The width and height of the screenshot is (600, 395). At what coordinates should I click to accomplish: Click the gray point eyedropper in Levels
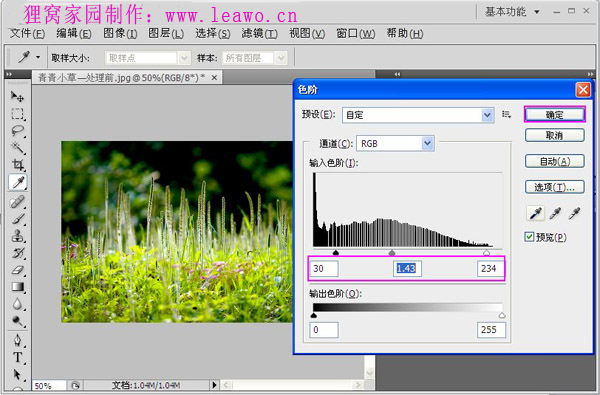click(555, 213)
